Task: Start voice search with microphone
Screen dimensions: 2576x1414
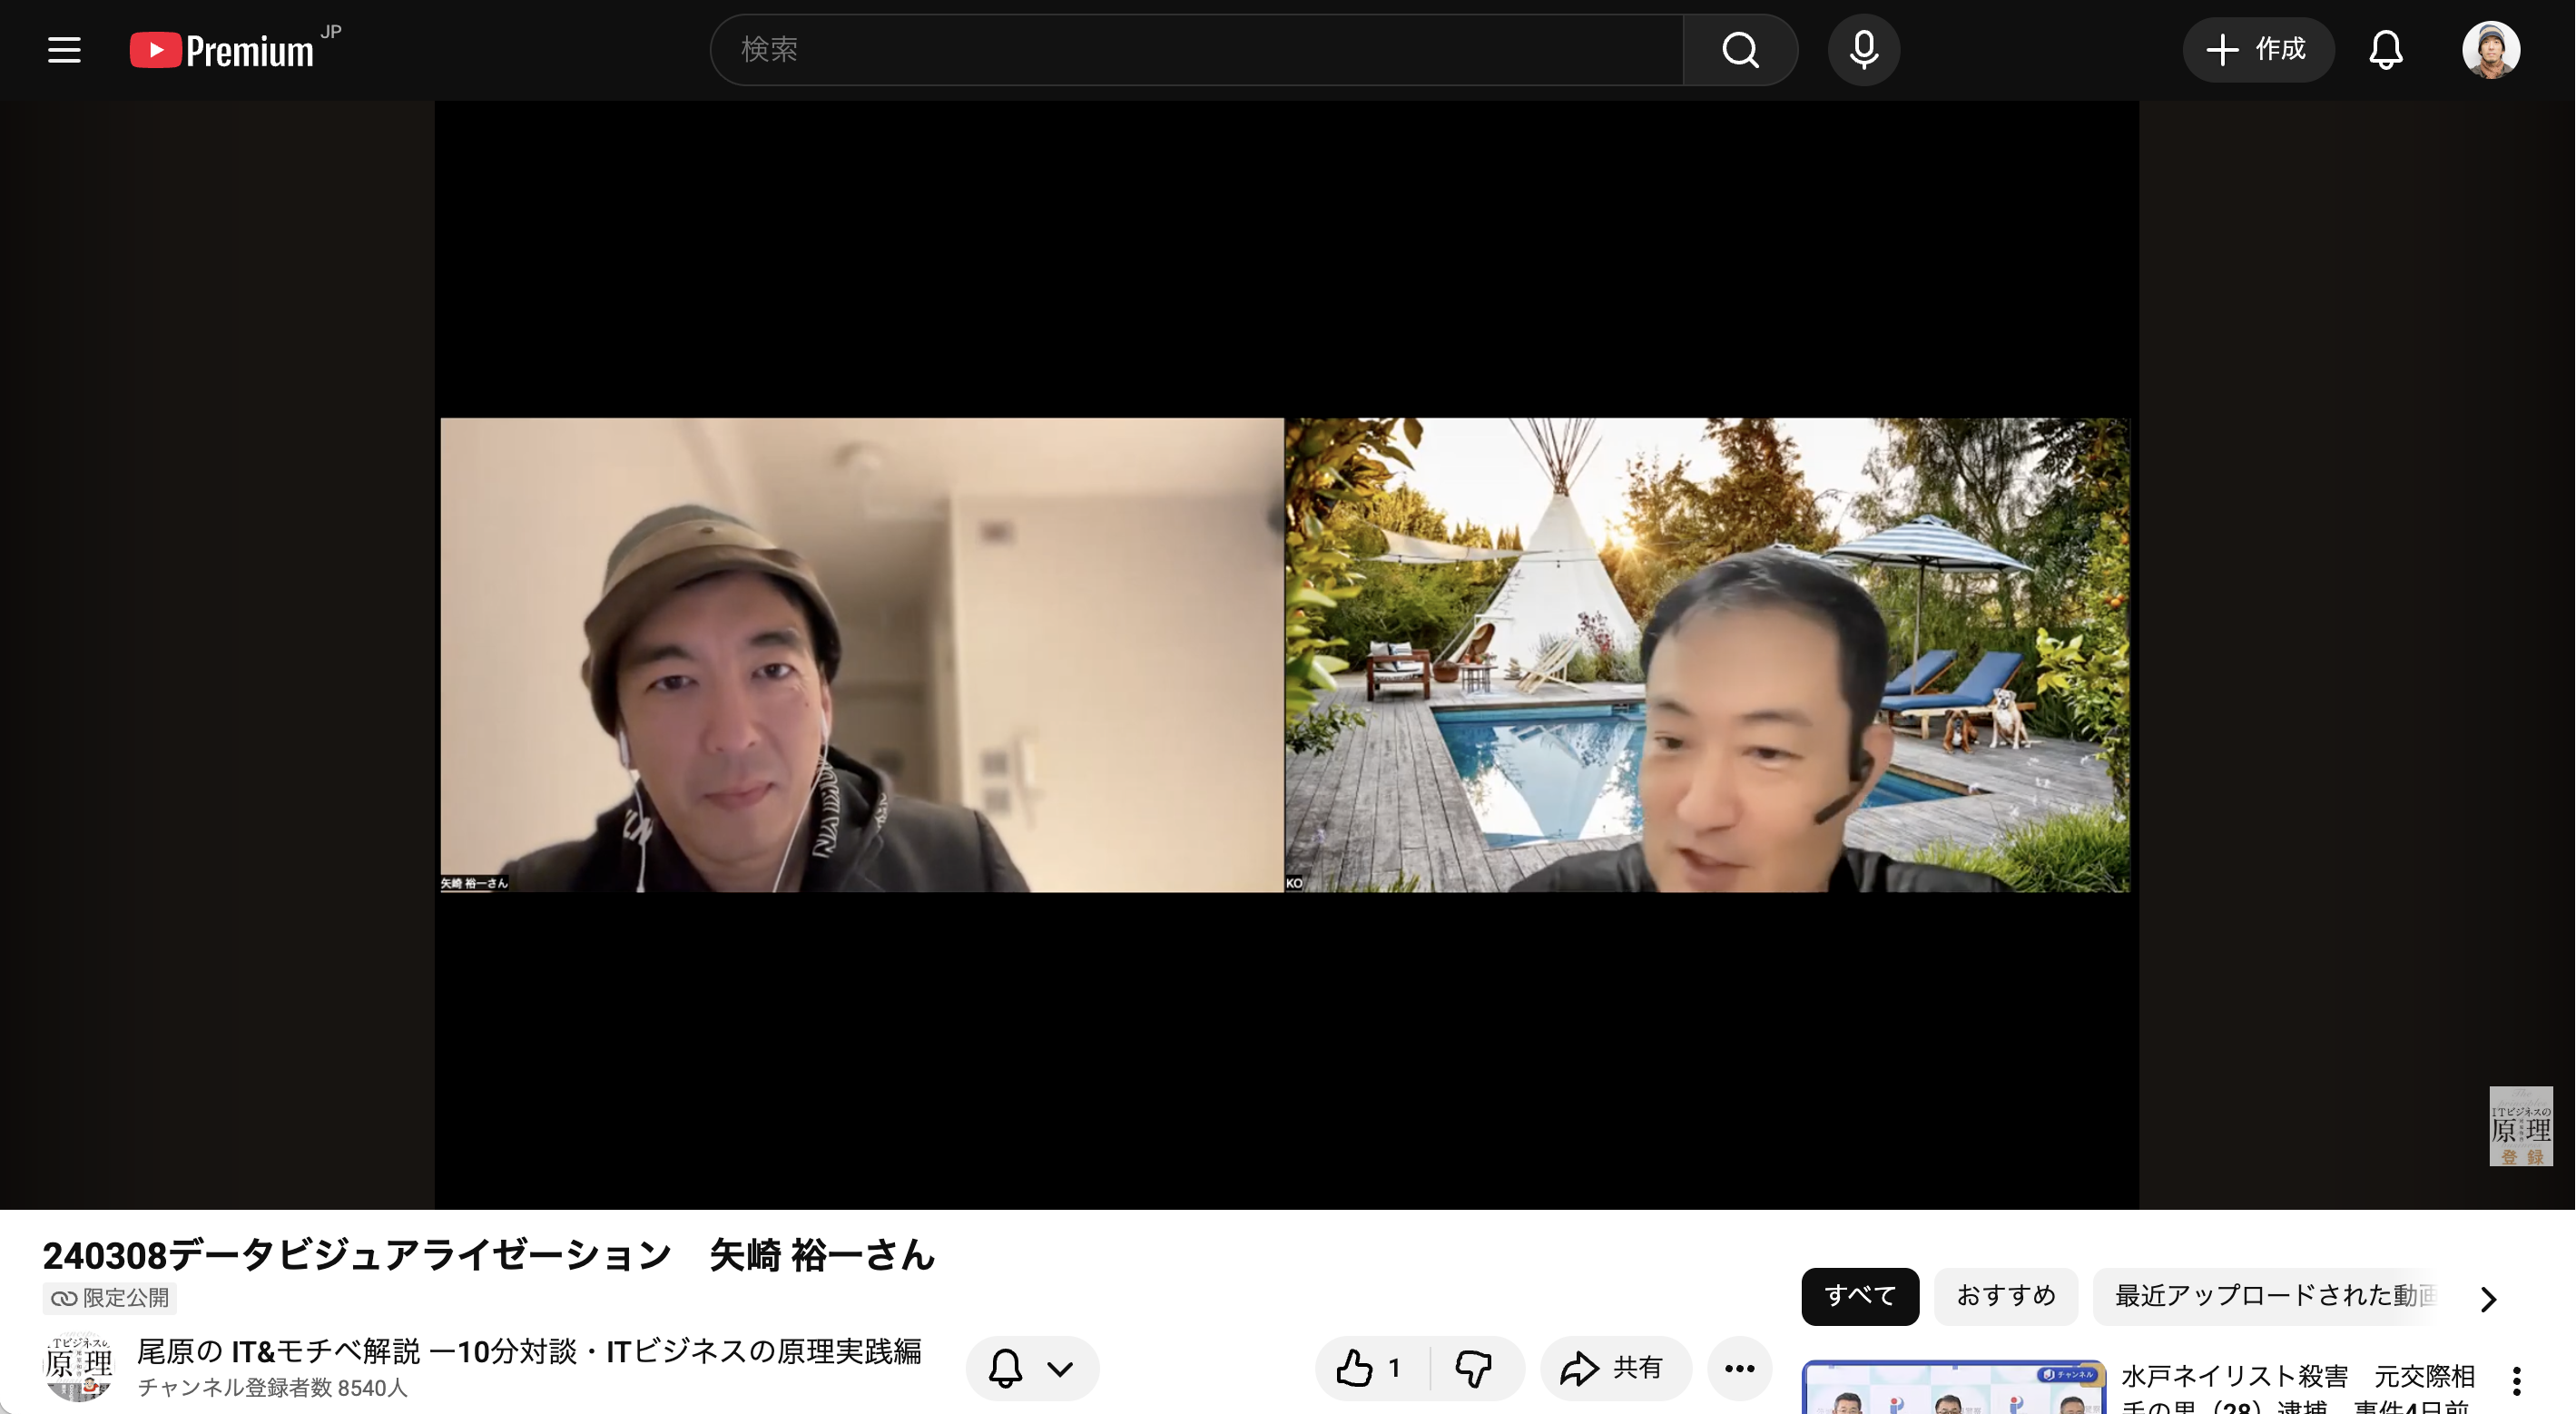Action: point(1863,50)
